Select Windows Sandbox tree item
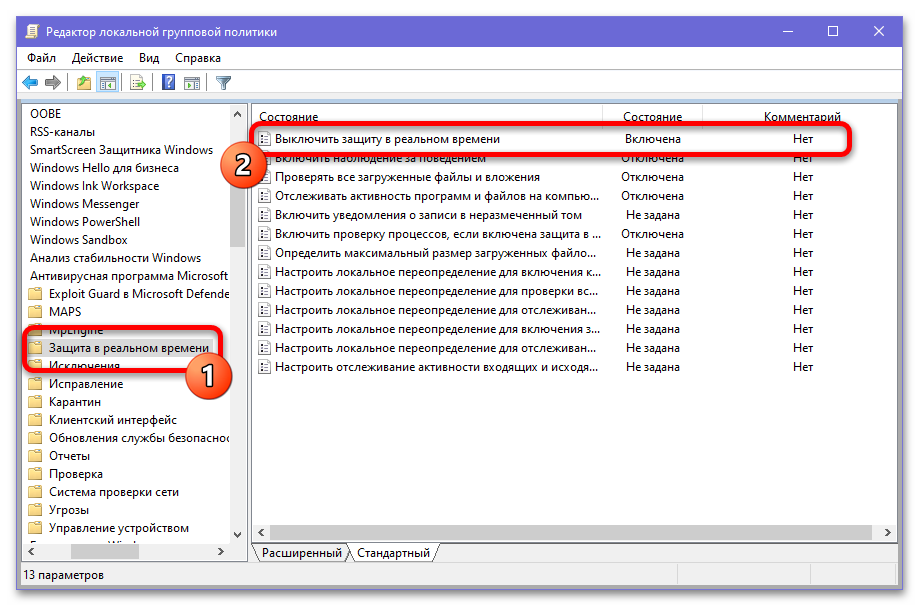919x606 pixels. (79, 240)
